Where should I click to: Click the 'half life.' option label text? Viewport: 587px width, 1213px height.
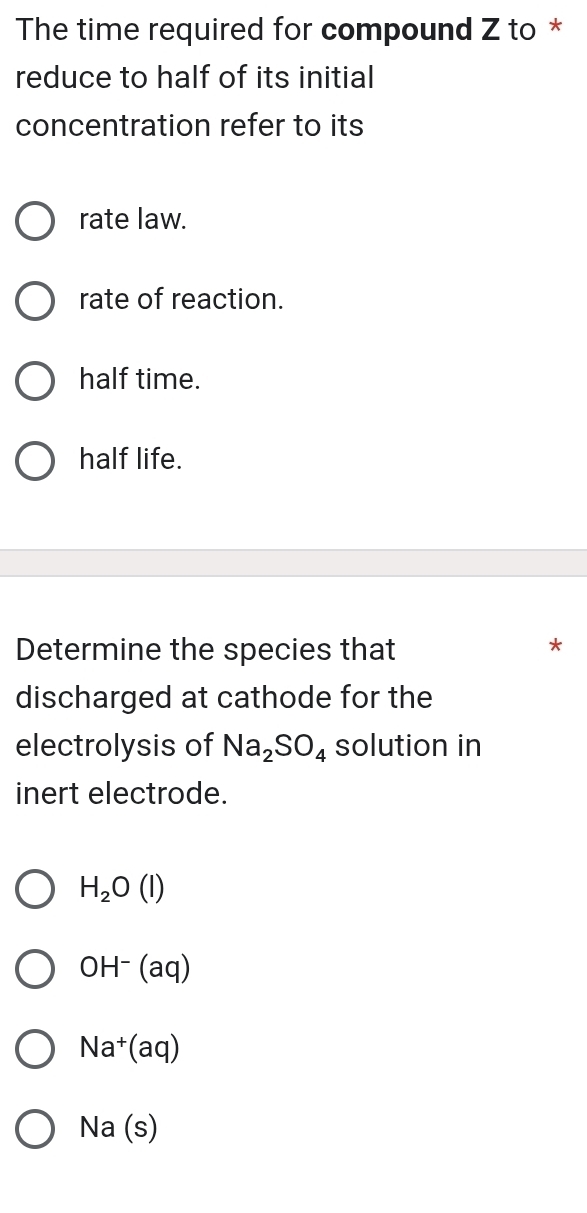[129, 461]
